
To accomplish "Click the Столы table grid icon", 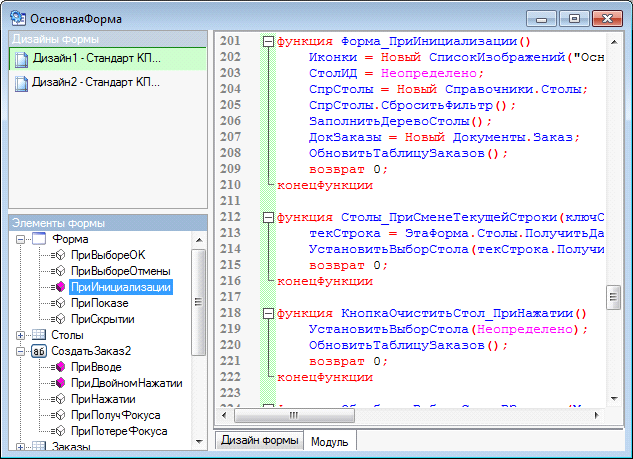I will 39,335.
